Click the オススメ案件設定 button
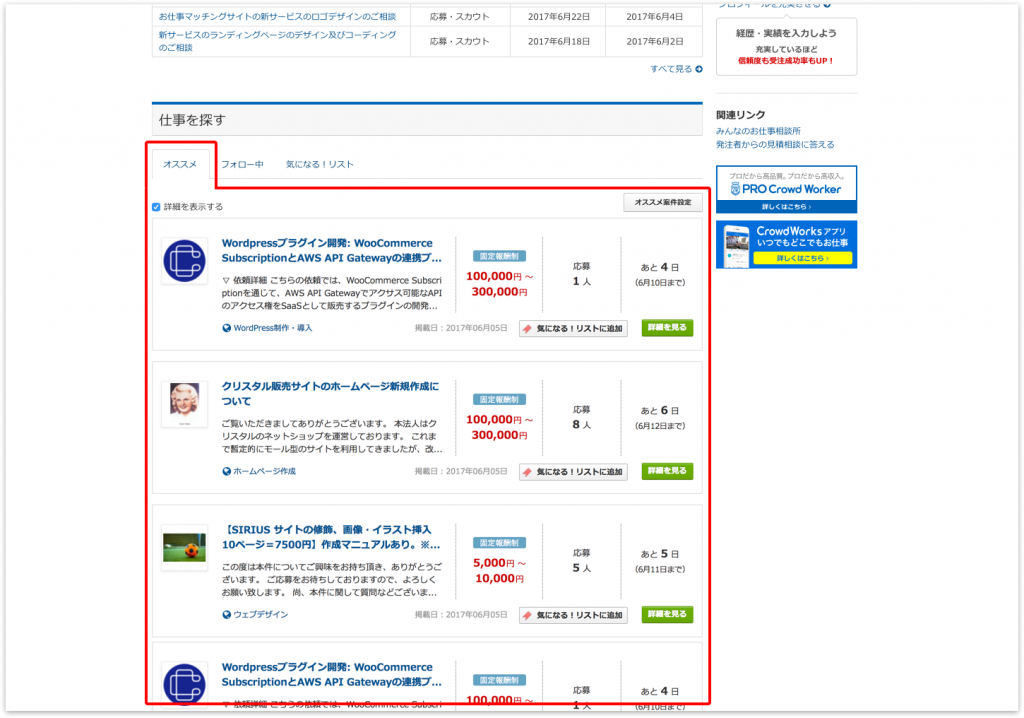This screenshot has height=718, width=1024. [662, 202]
